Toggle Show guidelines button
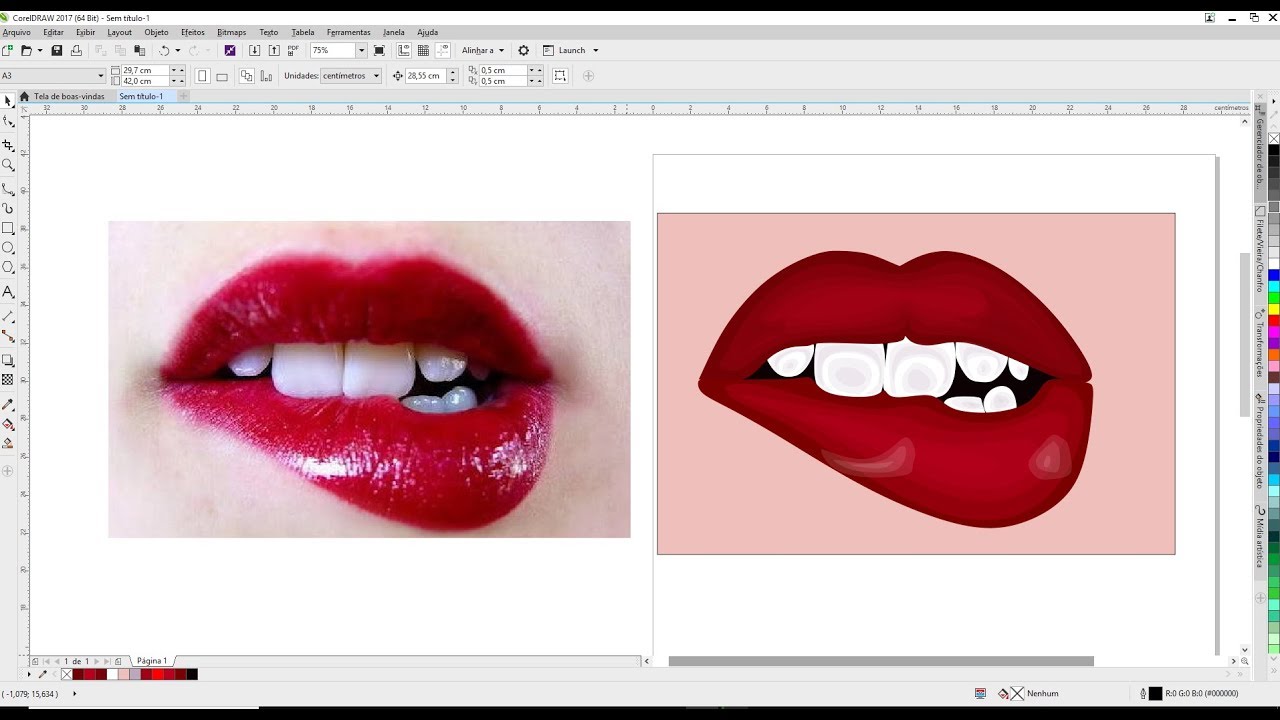Viewport: 1280px width, 720px height. pyautogui.click(x=442, y=50)
